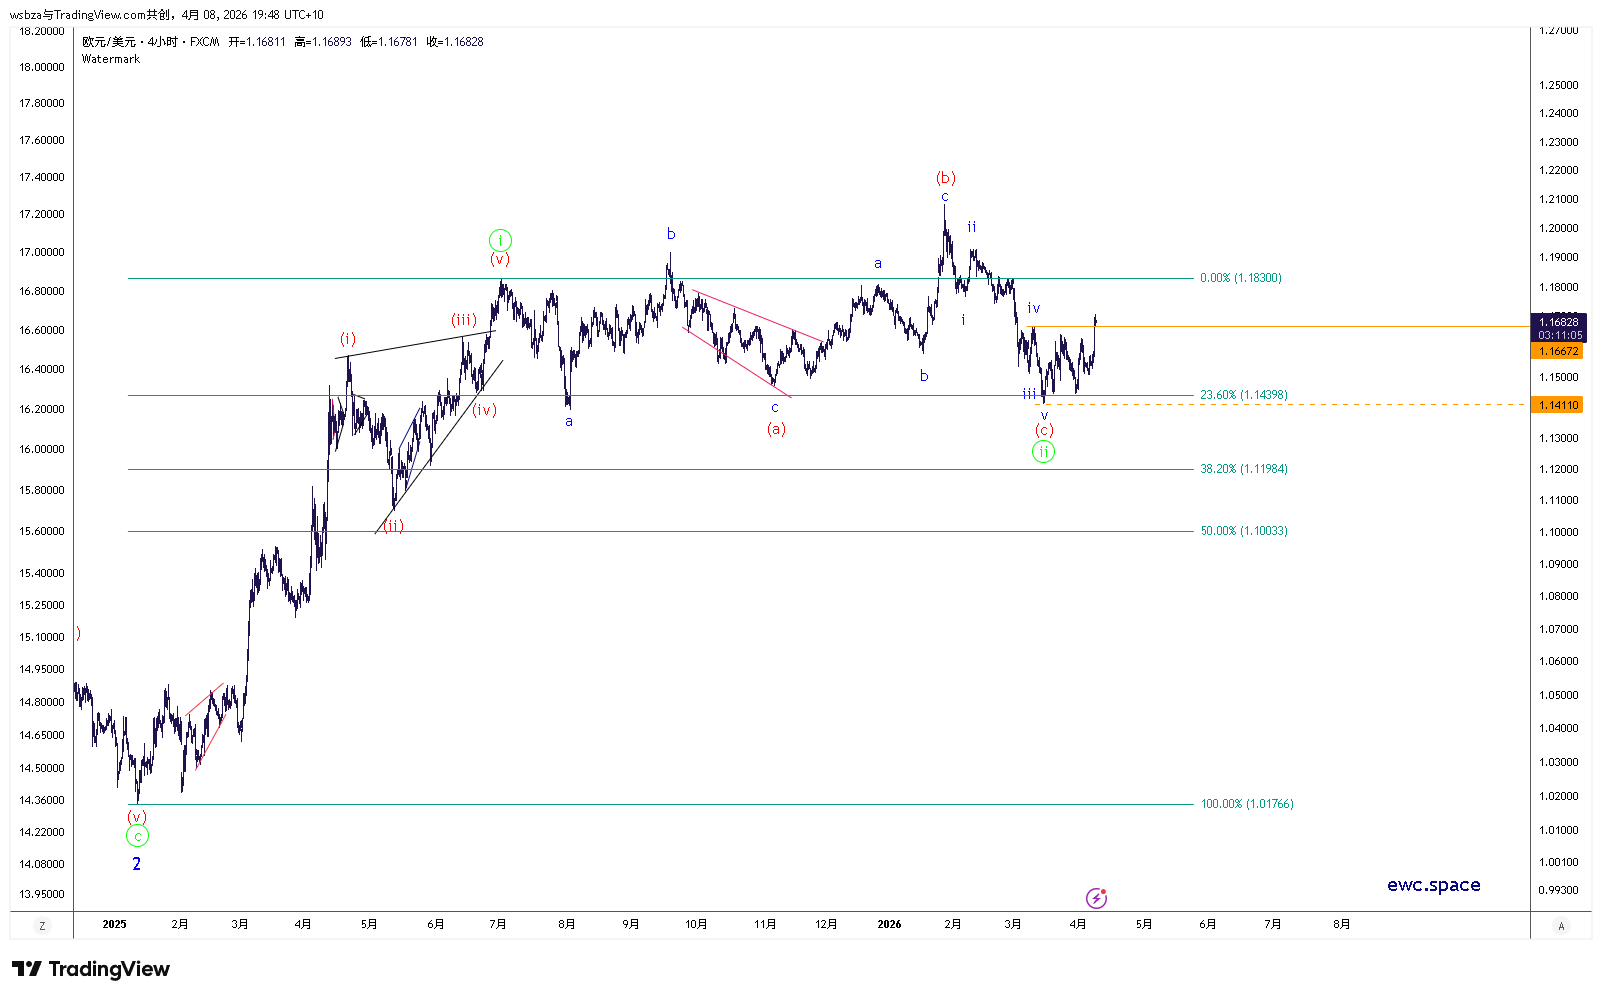Click the TradingView logo at bottom left
1602x999 pixels.
pyautogui.click(x=91, y=969)
